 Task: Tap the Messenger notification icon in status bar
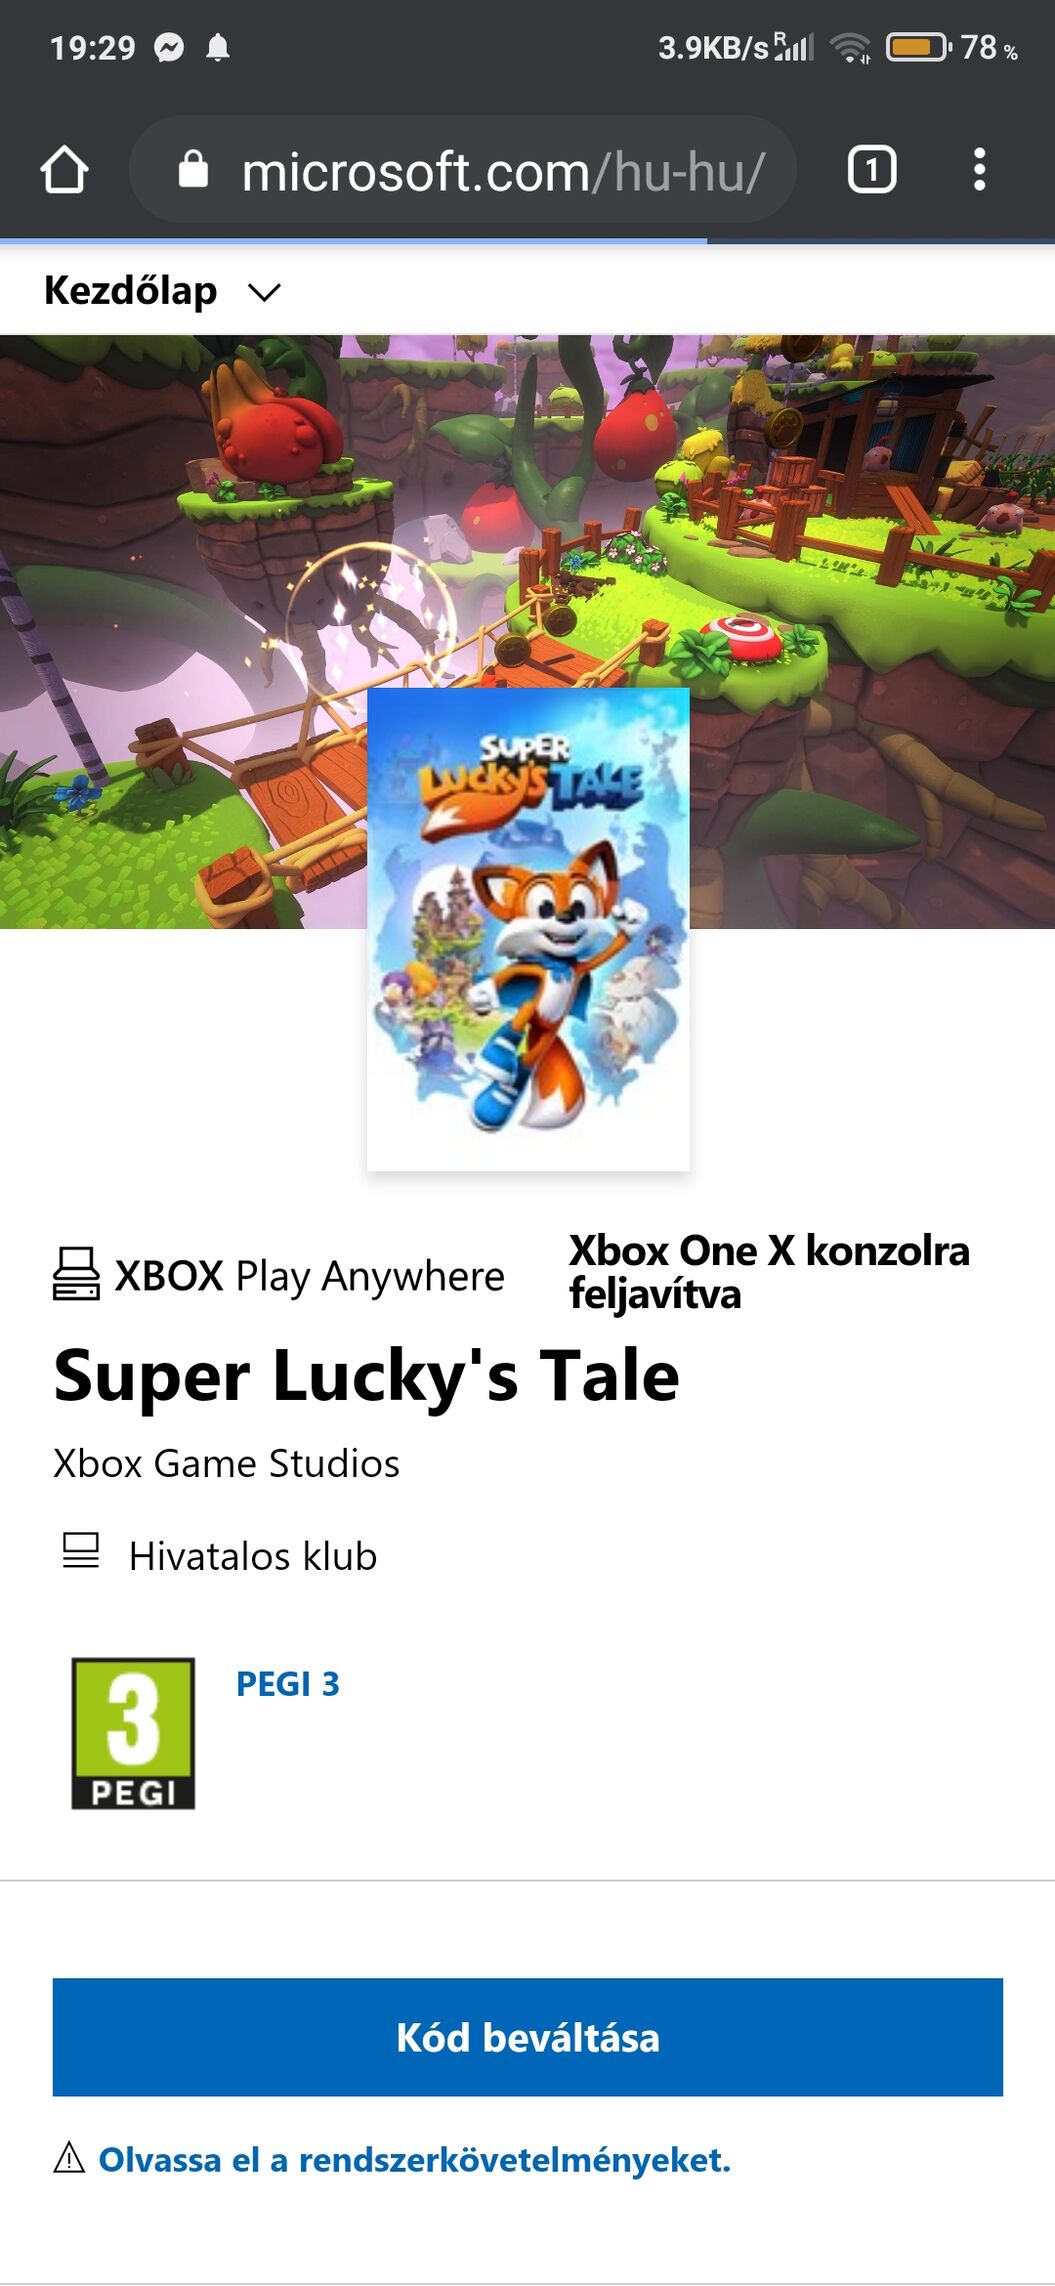pyautogui.click(x=169, y=47)
